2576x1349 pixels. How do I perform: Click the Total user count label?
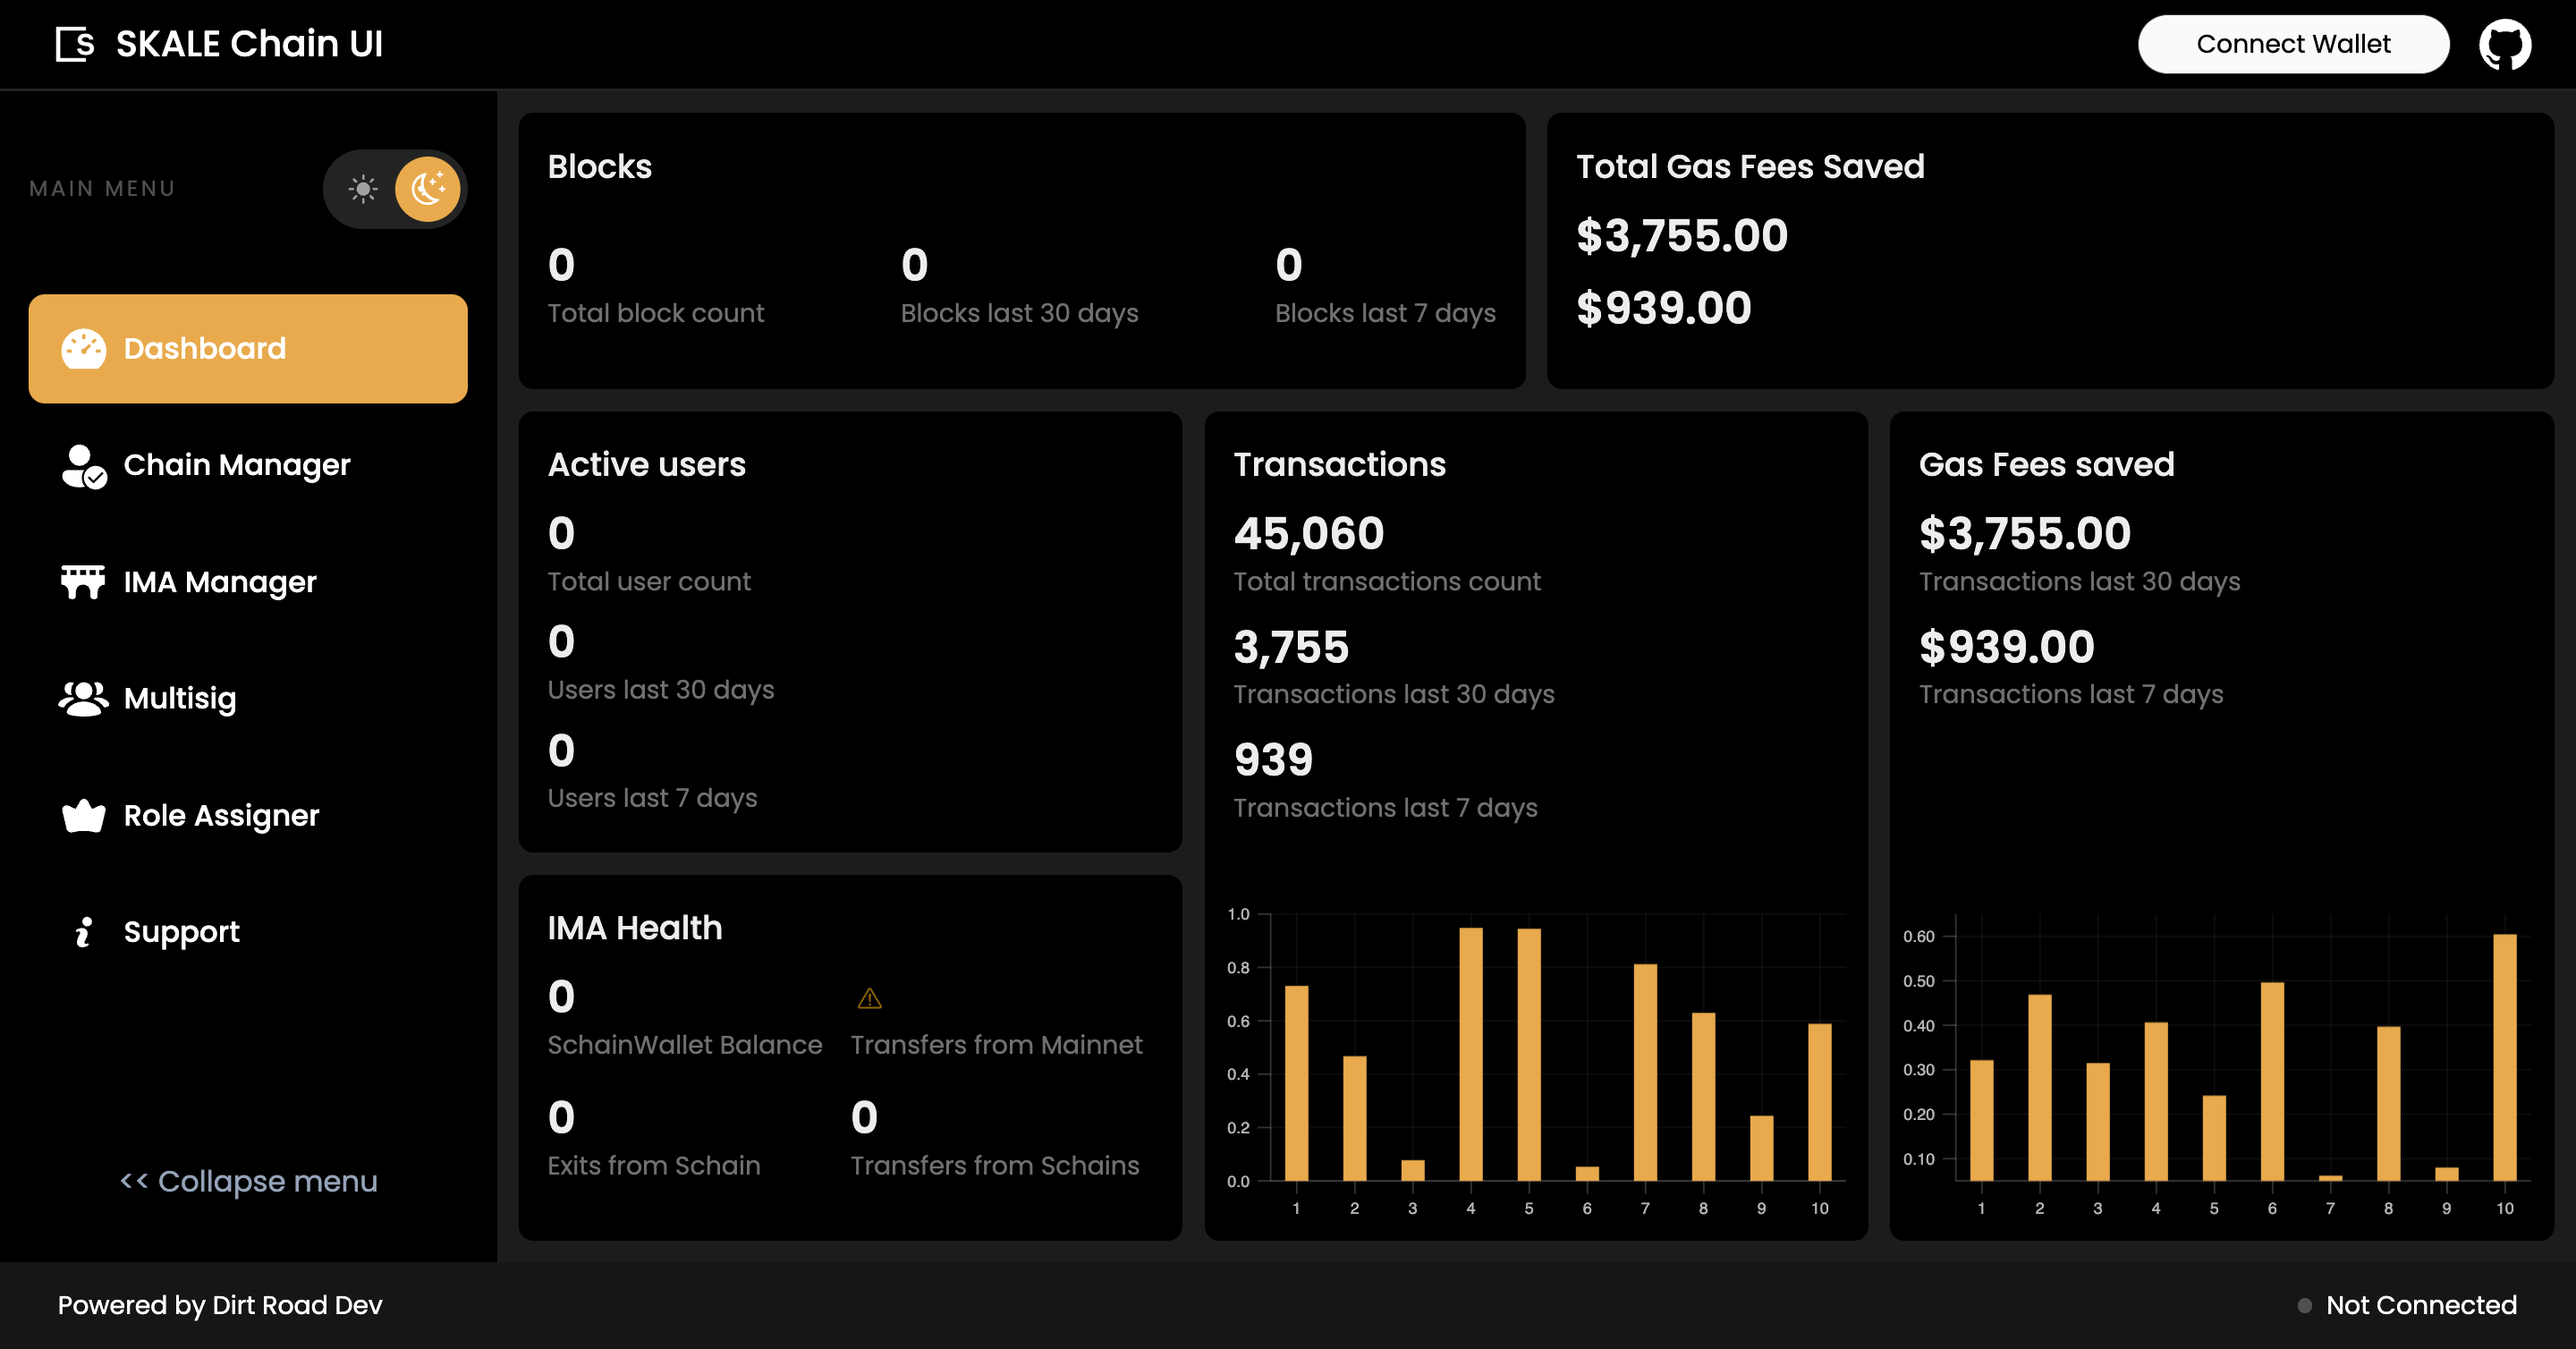pyautogui.click(x=649, y=582)
